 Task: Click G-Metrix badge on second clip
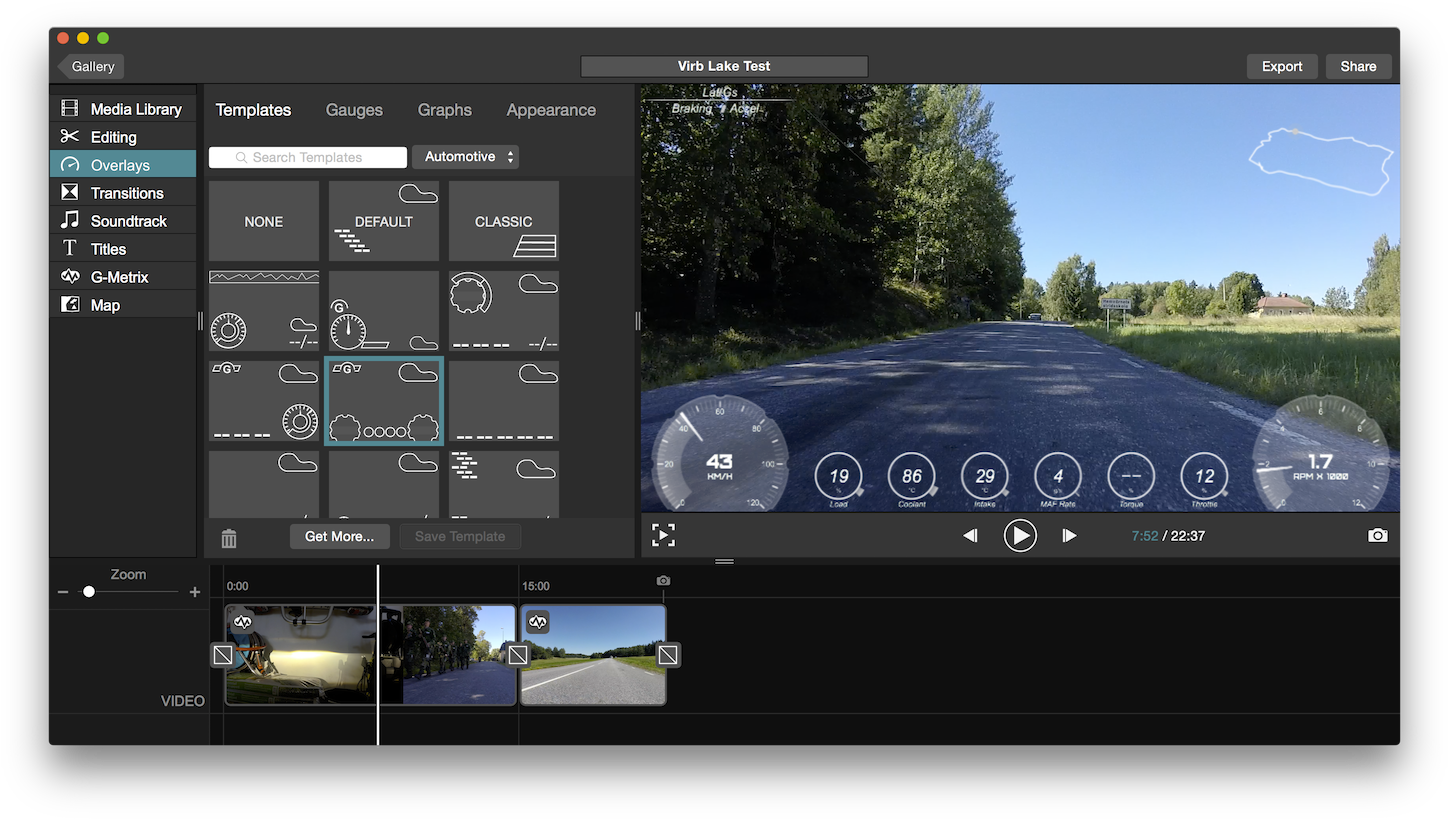(538, 622)
